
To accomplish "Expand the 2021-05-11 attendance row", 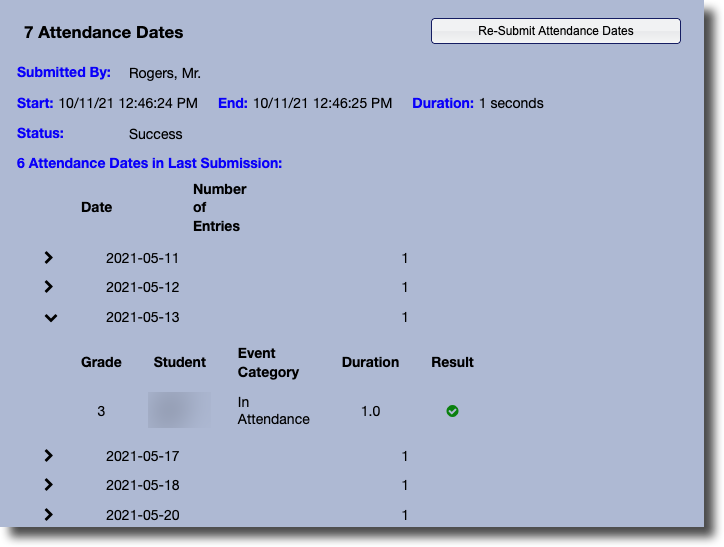I will (49, 258).
